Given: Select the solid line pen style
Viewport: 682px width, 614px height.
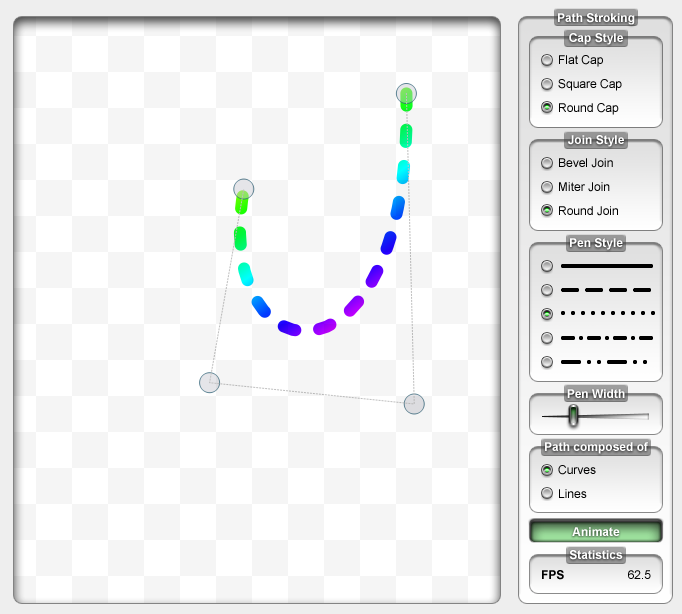Looking at the screenshot, I should (x=547, y=266).
